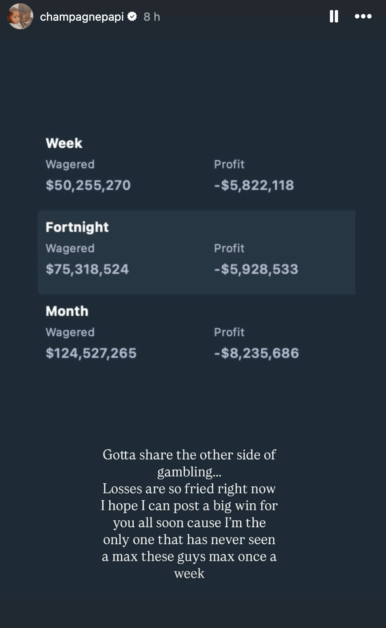The image size is (386, 628).
Task: Pause the story playback
Action: (x=334, y=16)
